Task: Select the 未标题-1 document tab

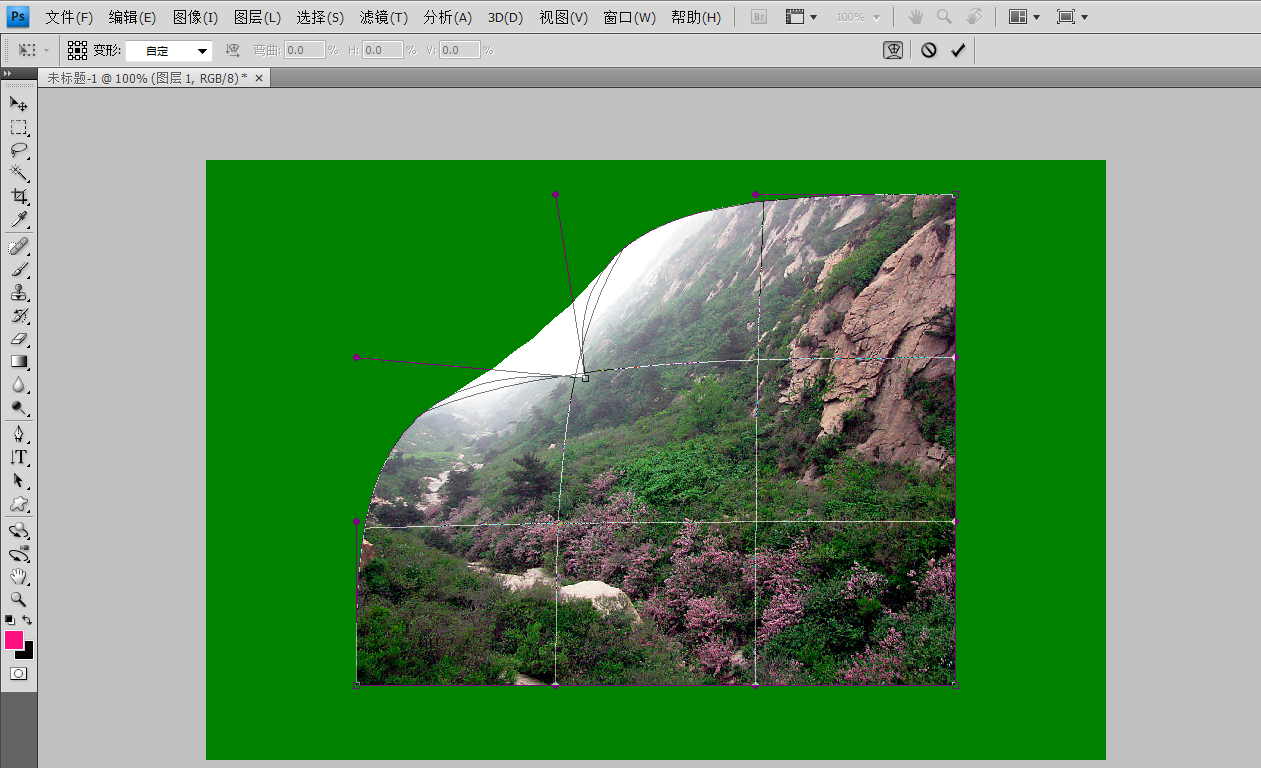Action: [147, 78]
